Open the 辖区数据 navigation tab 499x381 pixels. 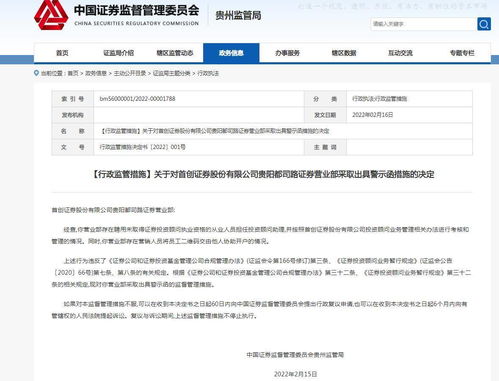344,53
